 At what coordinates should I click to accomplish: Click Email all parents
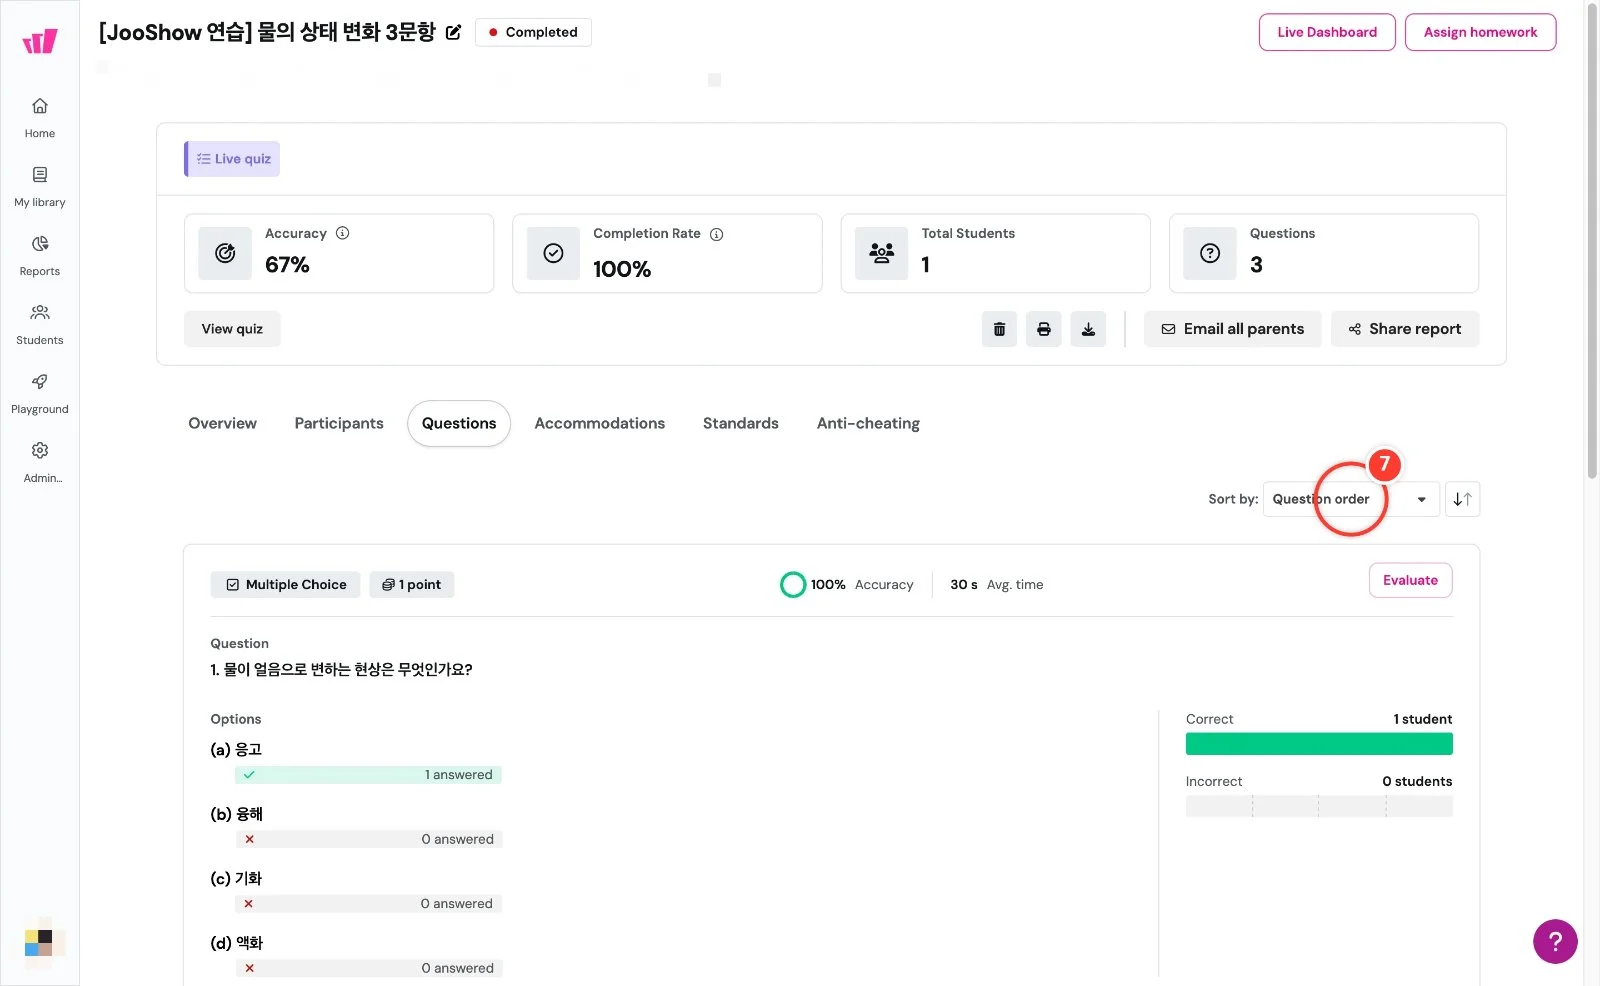pyautogui.click(x=1232, y=329)
